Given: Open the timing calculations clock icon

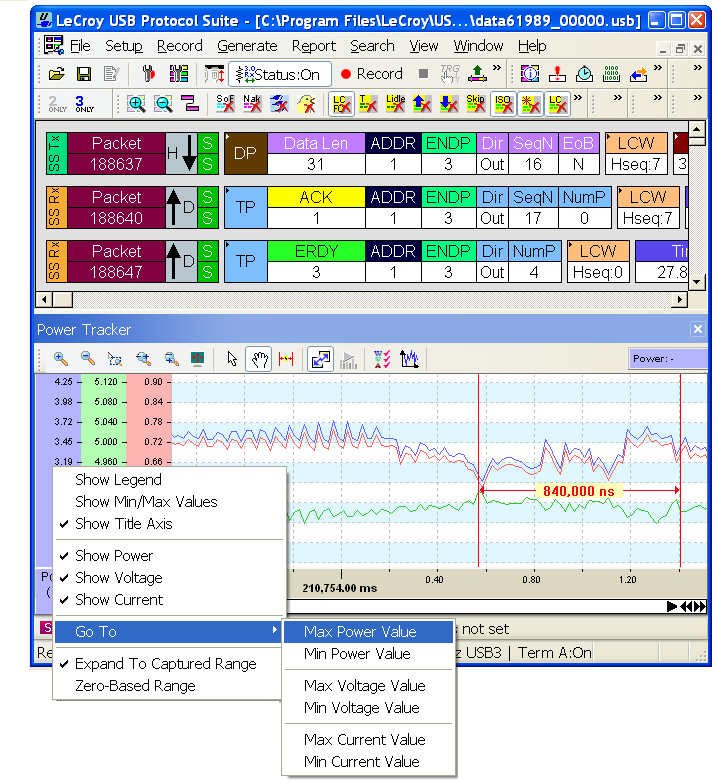Looking at the screenshot, I should [584, 74].
